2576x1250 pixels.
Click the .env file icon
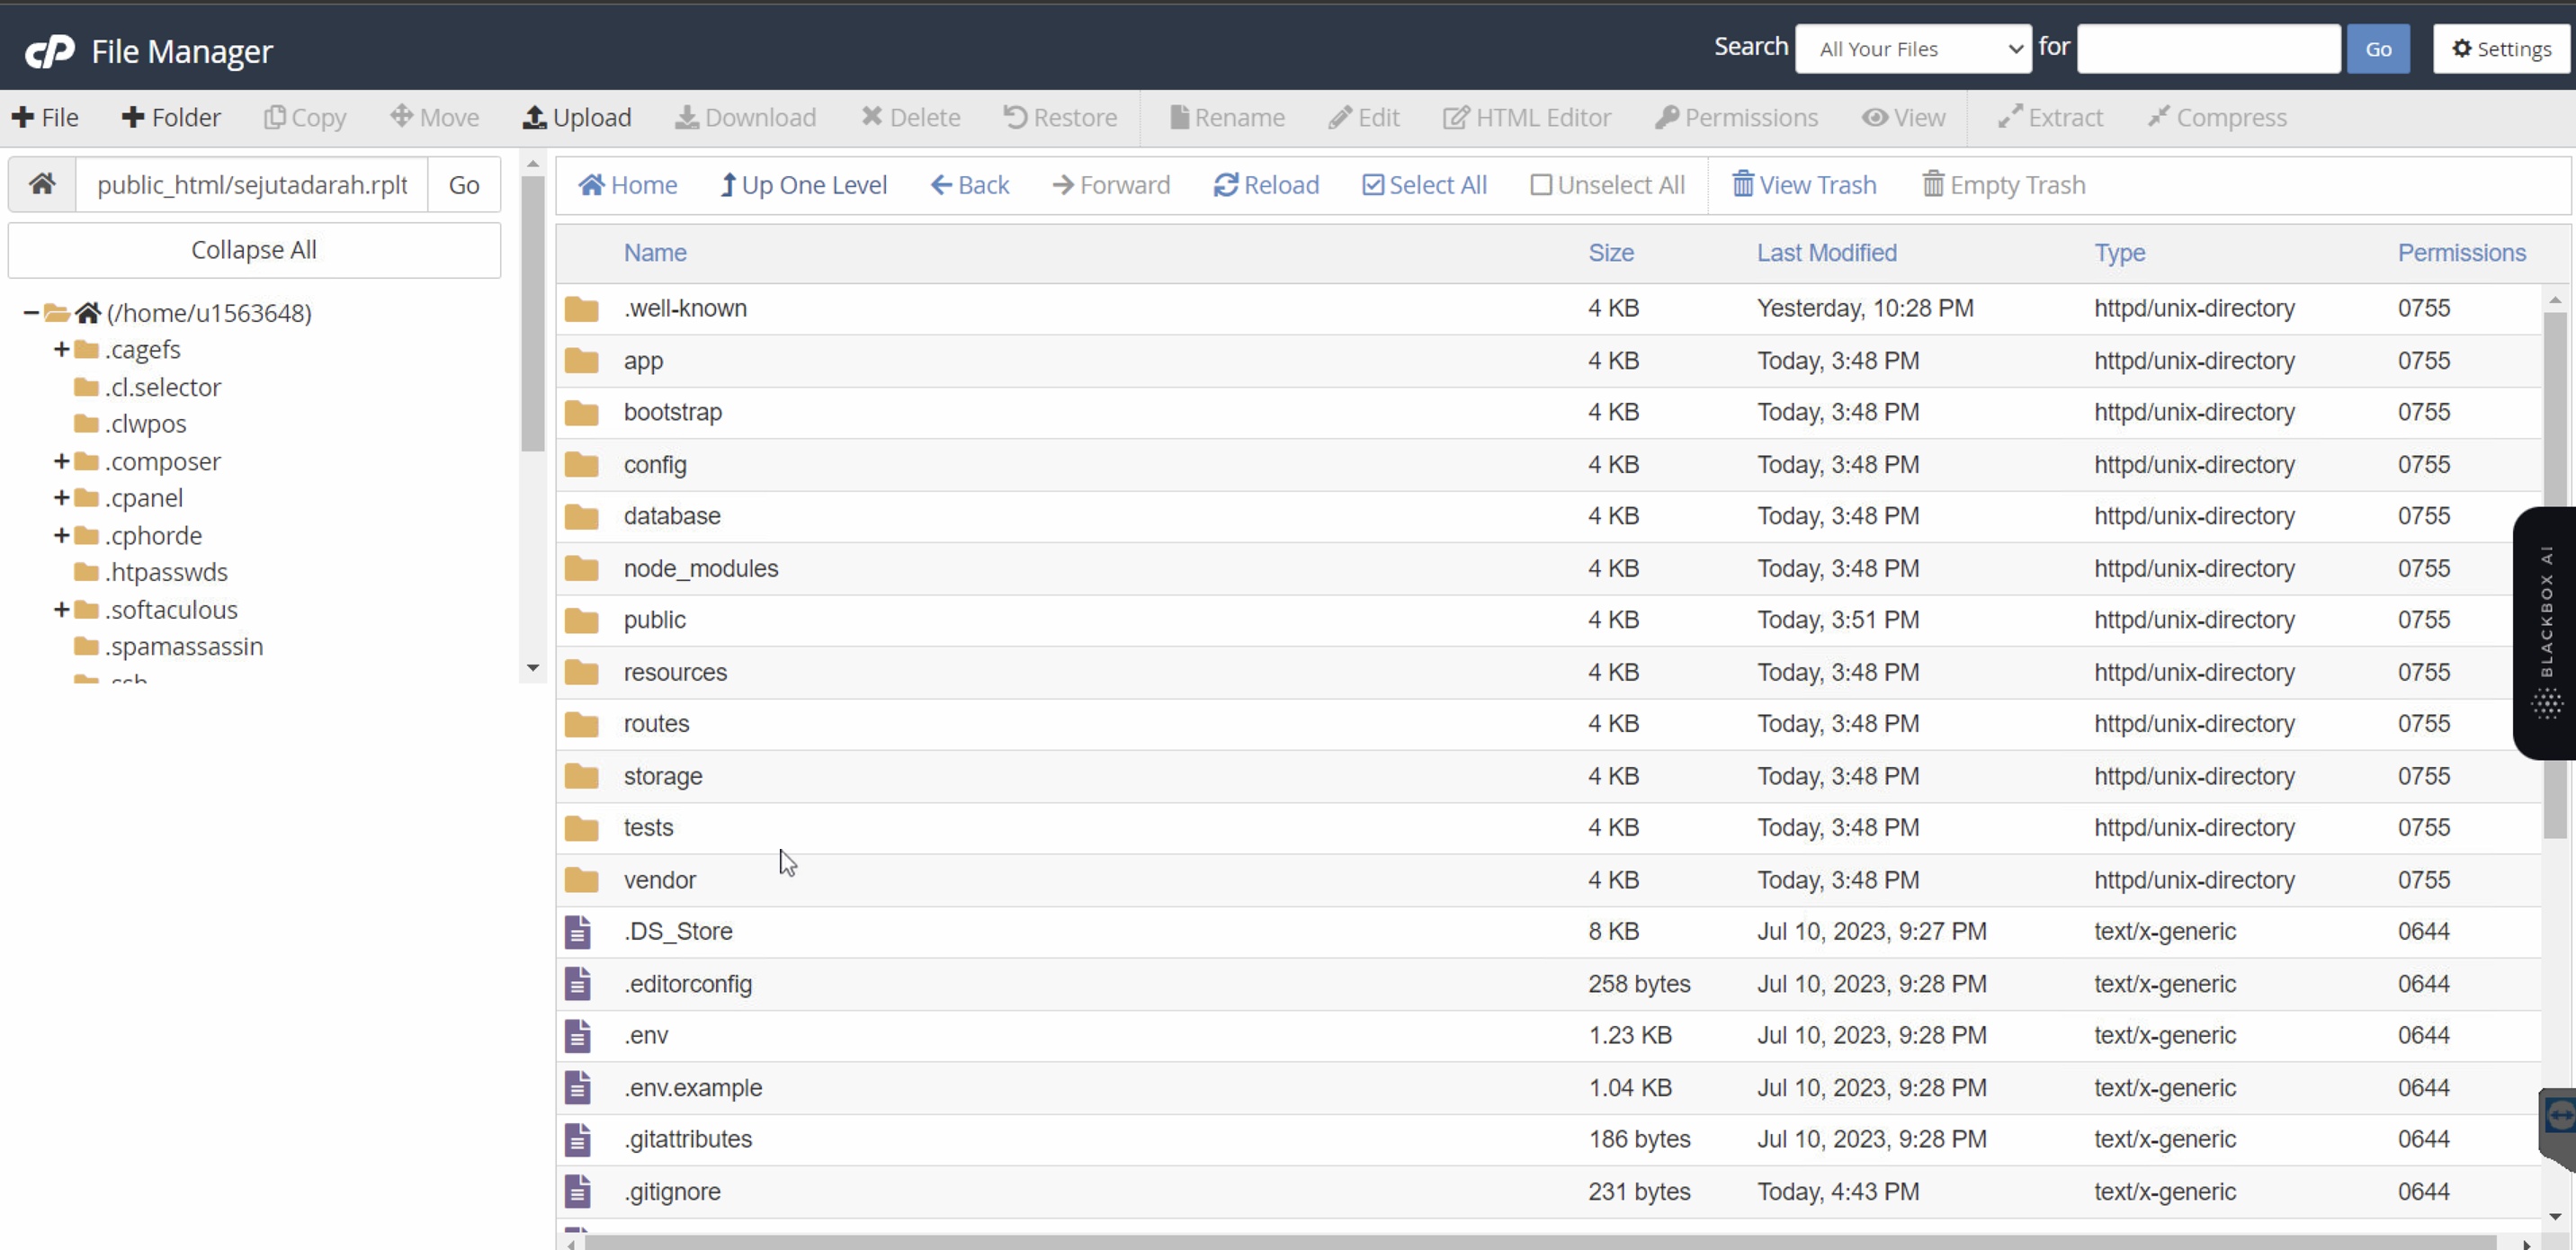point(578,1036)
